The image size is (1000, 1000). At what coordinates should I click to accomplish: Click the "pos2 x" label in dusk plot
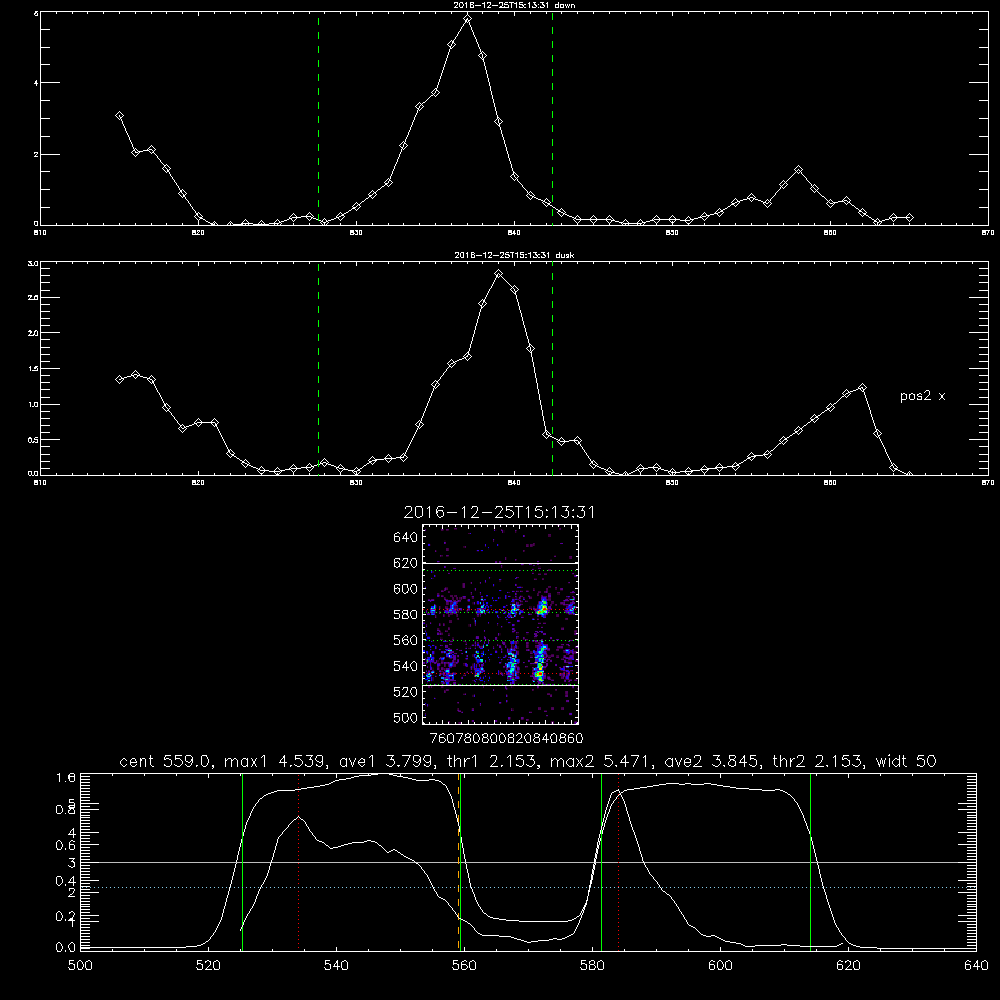pyautogui.click(x=922, y=396)
